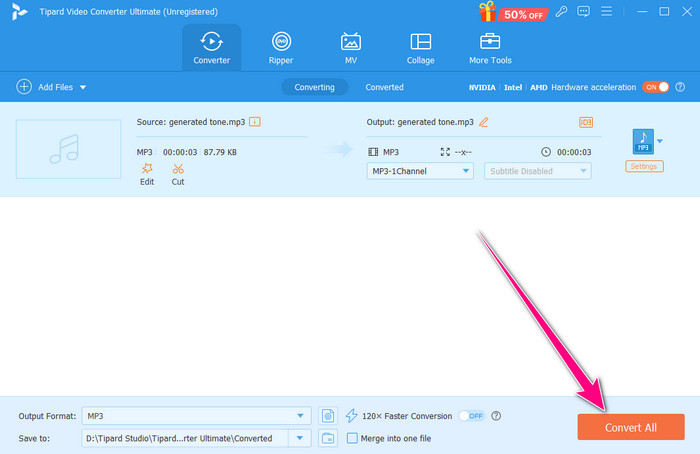Expand the MP3-1Channel audio track dropdown
The image size is (700, 454).
point(420,171)
